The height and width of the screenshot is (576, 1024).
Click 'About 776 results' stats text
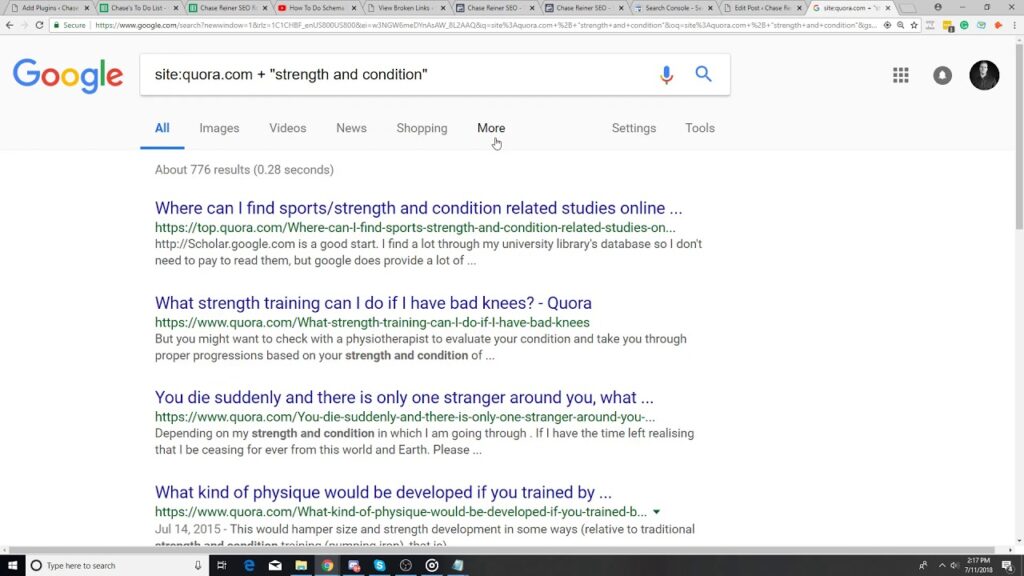tap(244, 170)
